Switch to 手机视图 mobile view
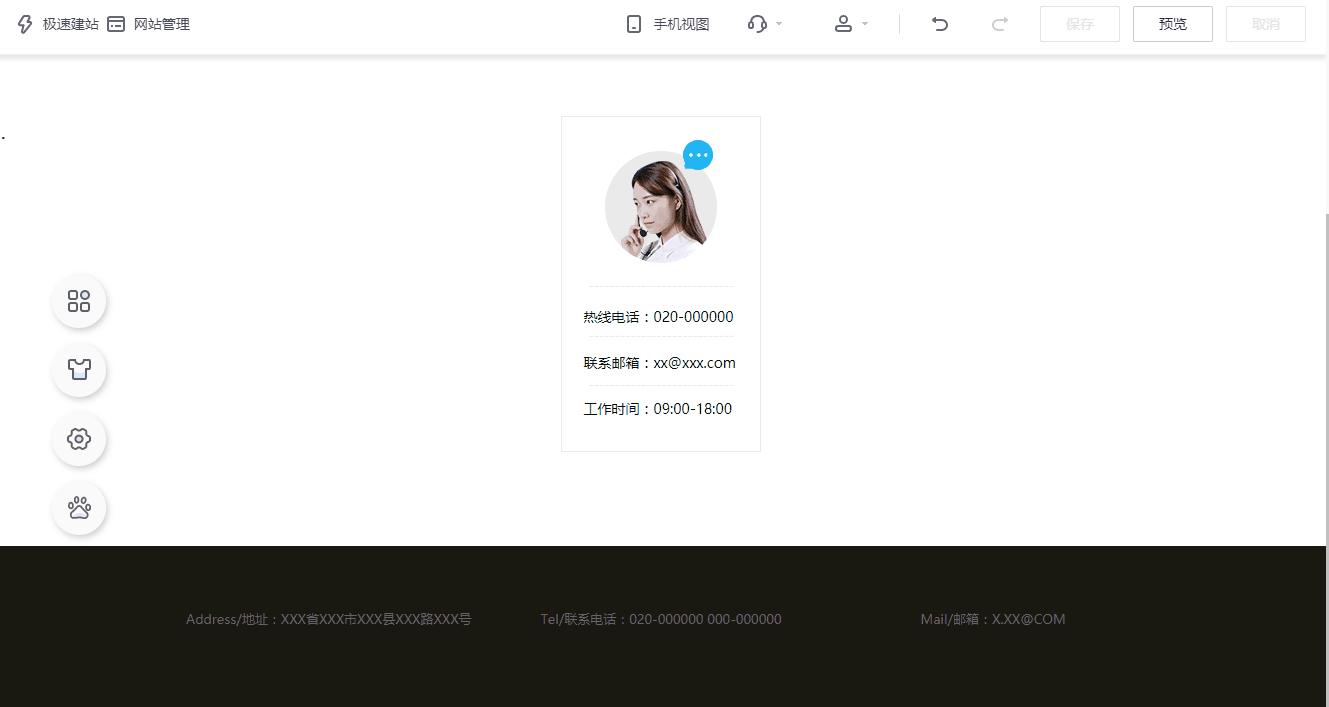 (681, 24)
